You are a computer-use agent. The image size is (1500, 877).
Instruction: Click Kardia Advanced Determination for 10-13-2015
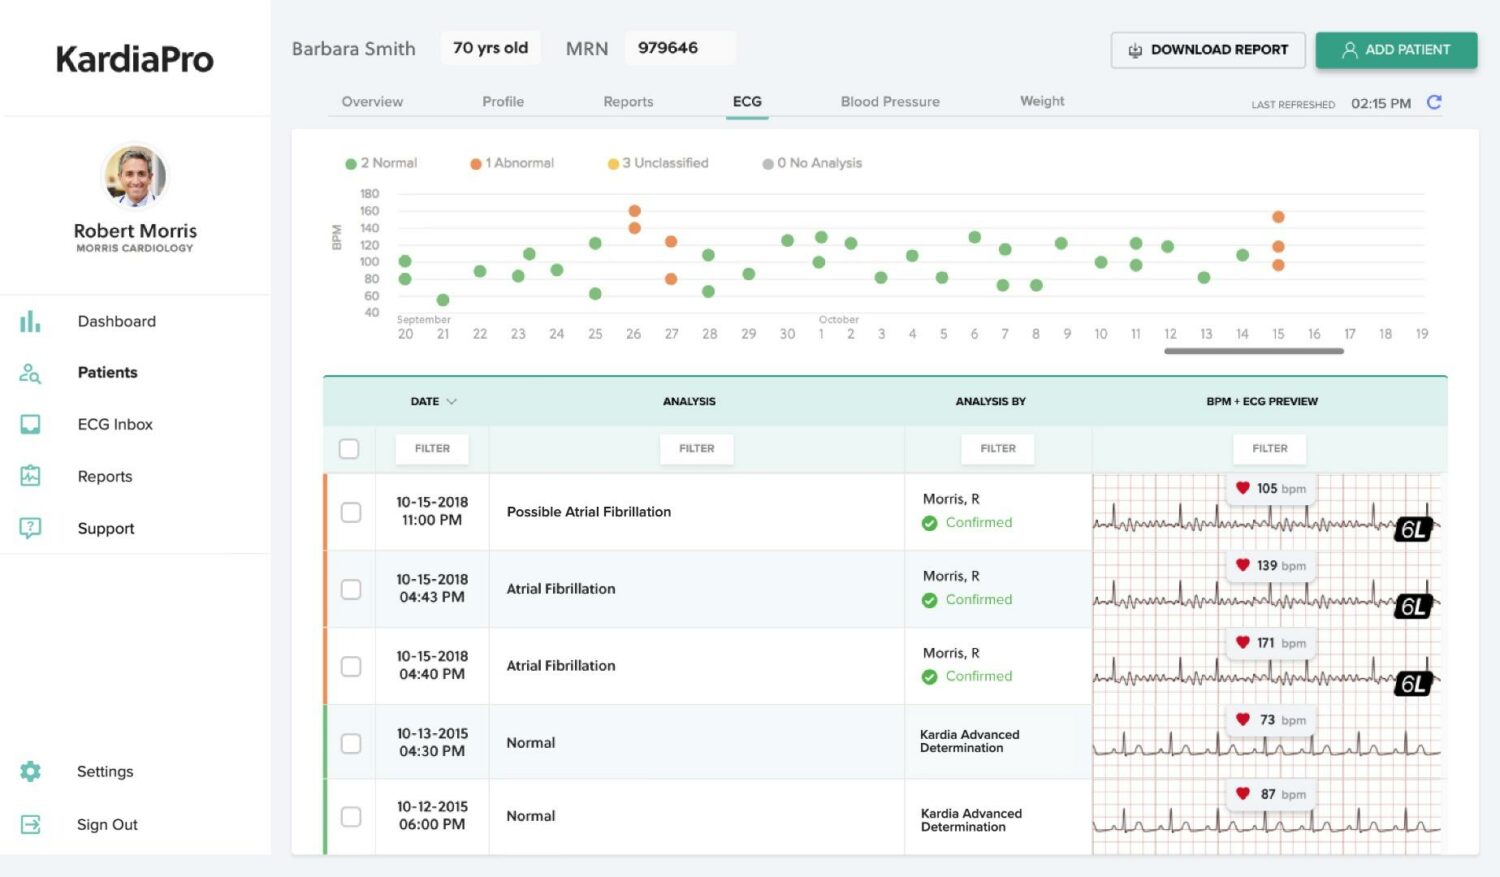pos(970,741)
